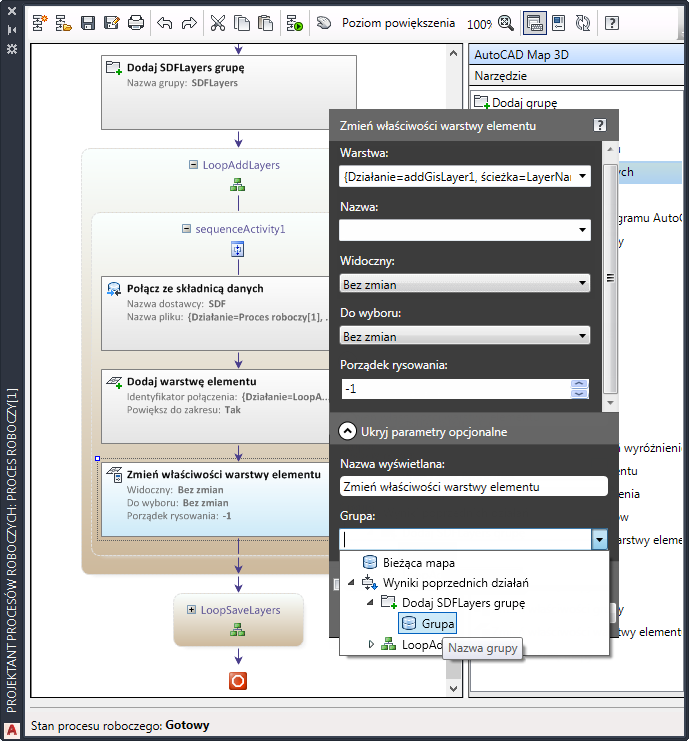Screen dimensions: 689x741
Task: Open help from the toolbar question mark
Action: (x=612, y=23)
